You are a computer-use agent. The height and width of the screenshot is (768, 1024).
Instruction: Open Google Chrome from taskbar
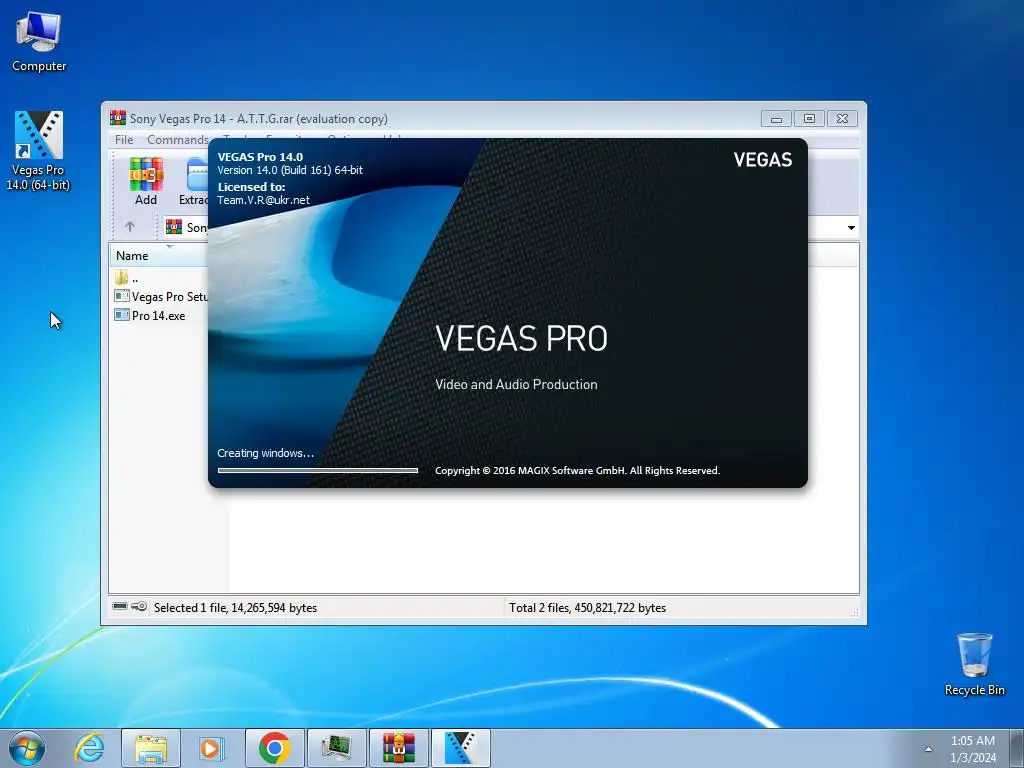tap(274, 748)
